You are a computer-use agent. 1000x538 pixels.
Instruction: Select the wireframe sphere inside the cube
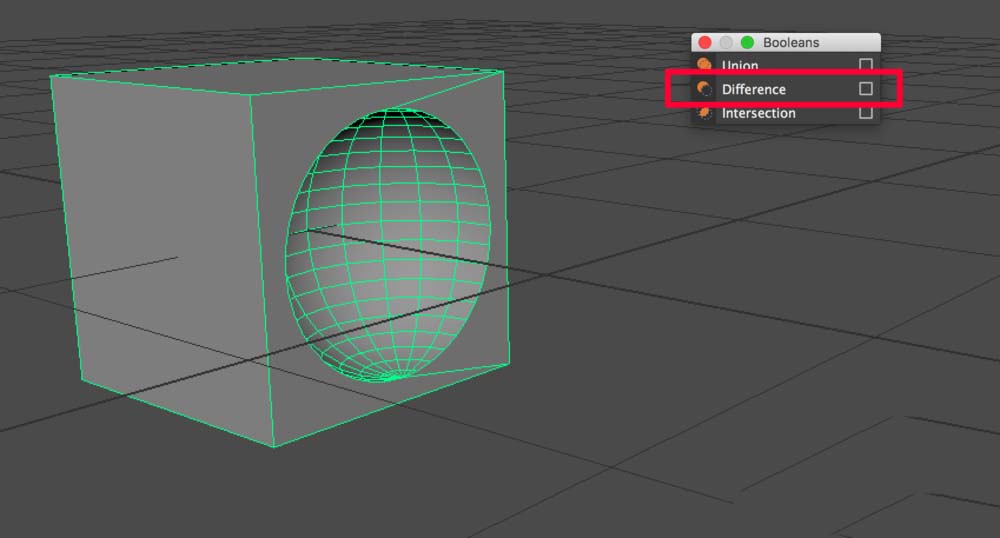[388, 245]
